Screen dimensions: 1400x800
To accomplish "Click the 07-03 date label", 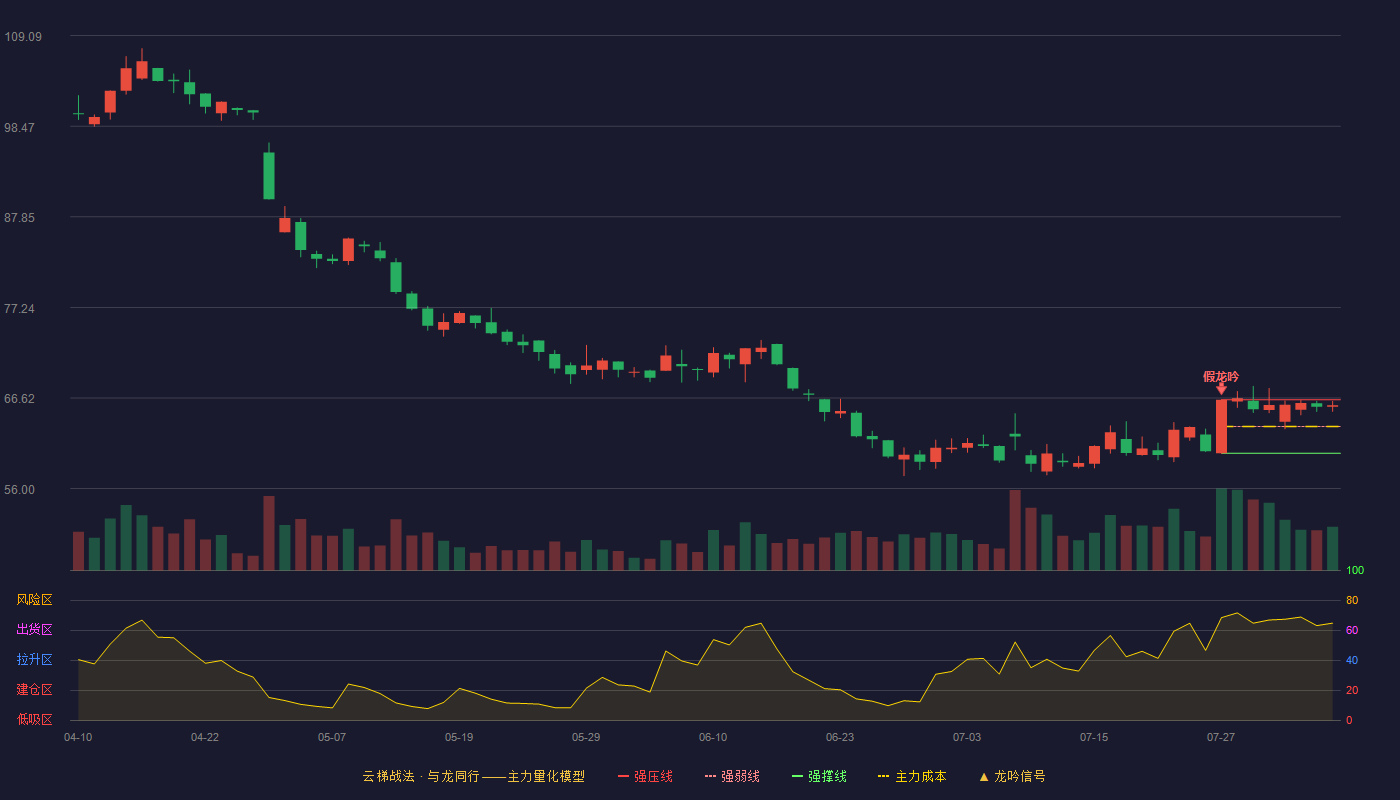I will [x=967, y=737].
